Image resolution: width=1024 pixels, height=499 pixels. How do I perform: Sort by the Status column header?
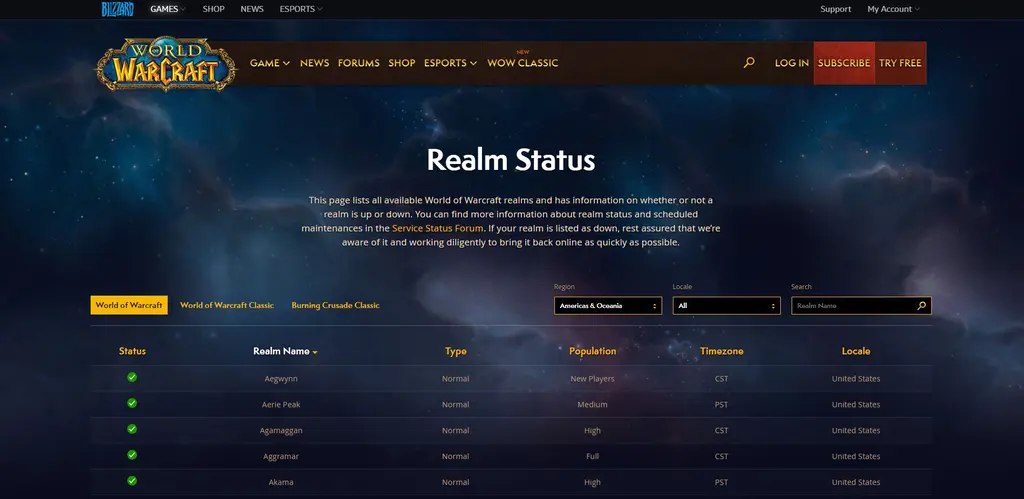click(x=133, y=351)
